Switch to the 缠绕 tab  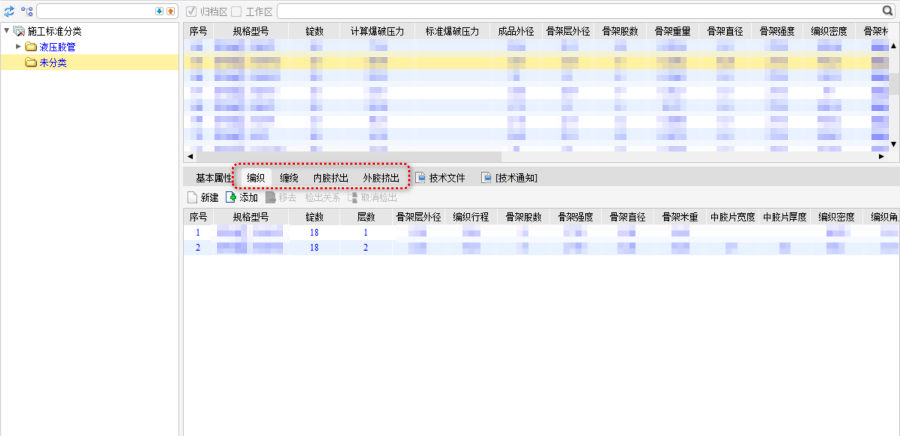click(x=289, y=178)
